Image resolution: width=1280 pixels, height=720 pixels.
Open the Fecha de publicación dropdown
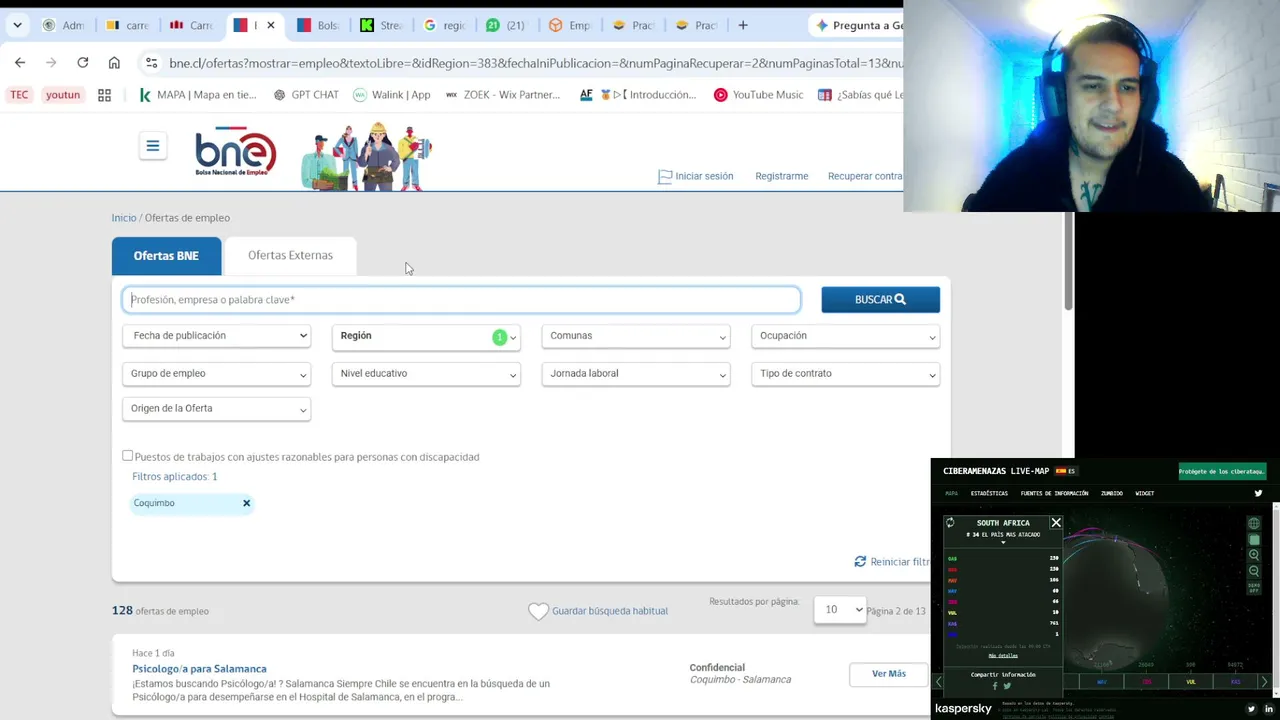pyautogui.click(x=217, y=336)
